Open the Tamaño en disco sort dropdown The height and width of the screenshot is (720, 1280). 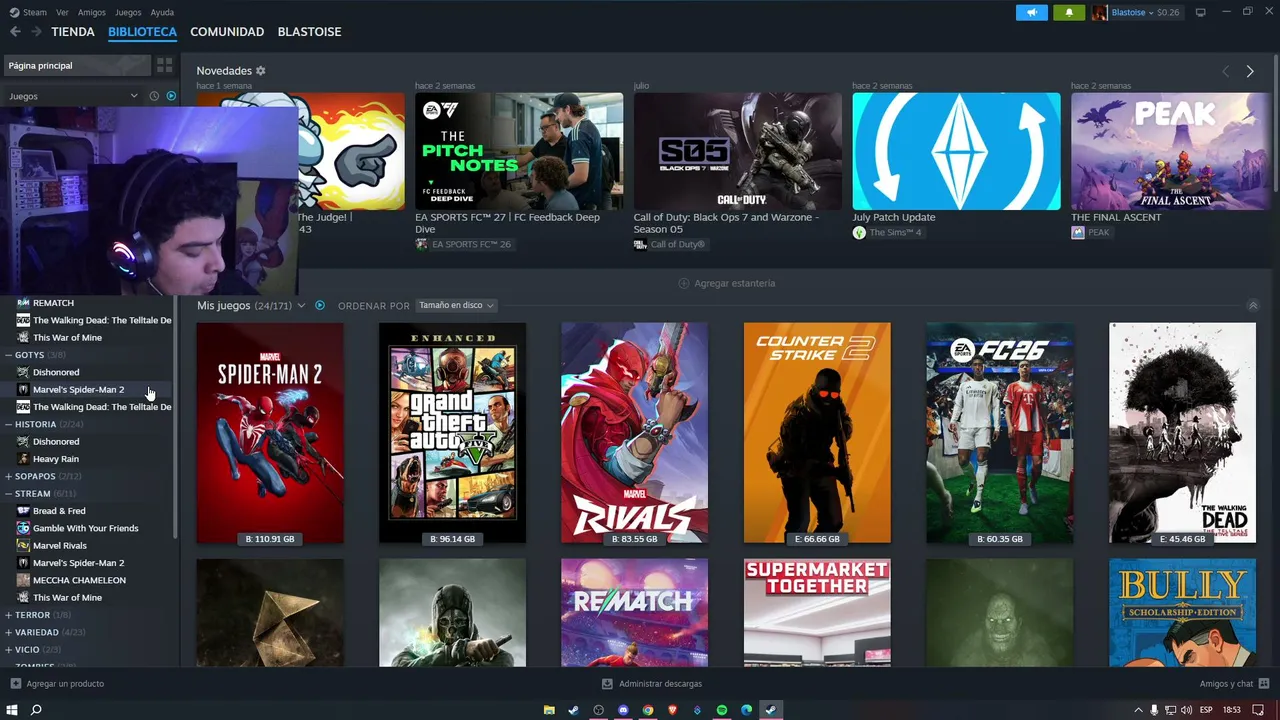[x=456, y=305]
